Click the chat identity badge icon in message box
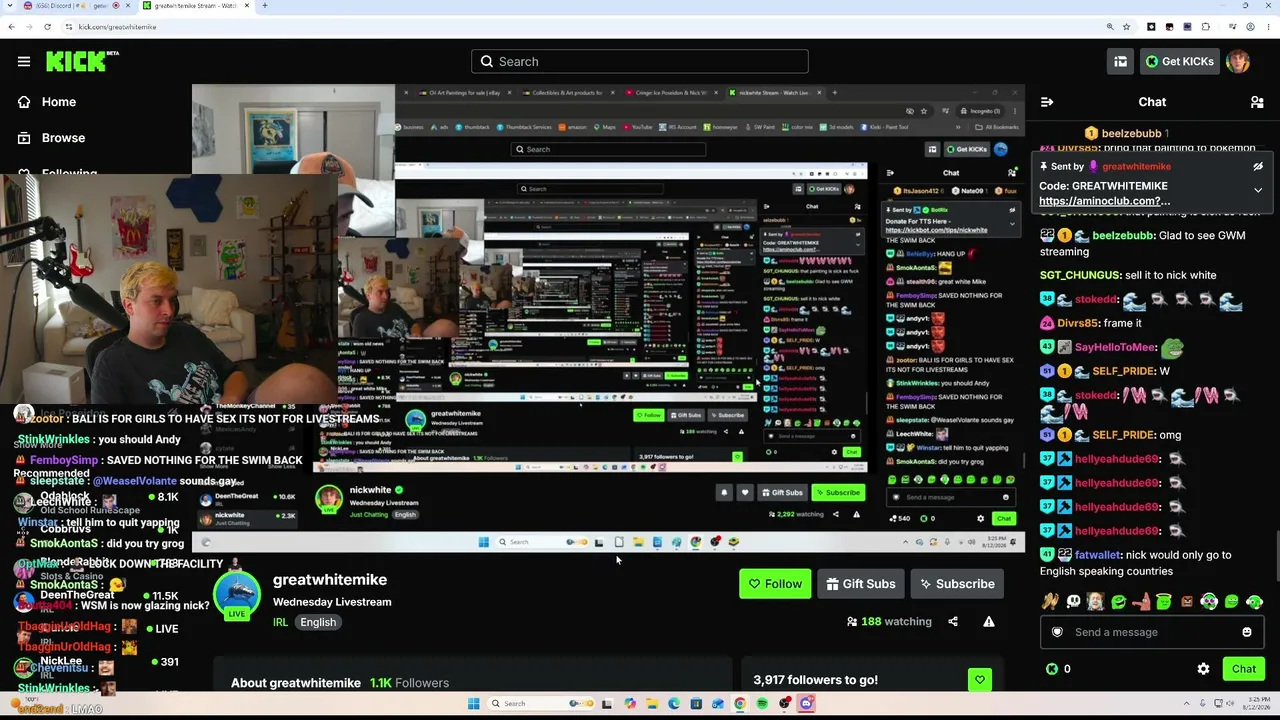Image resolution: width=1280 pixels, height=720 pixels. coord(1057,632)
